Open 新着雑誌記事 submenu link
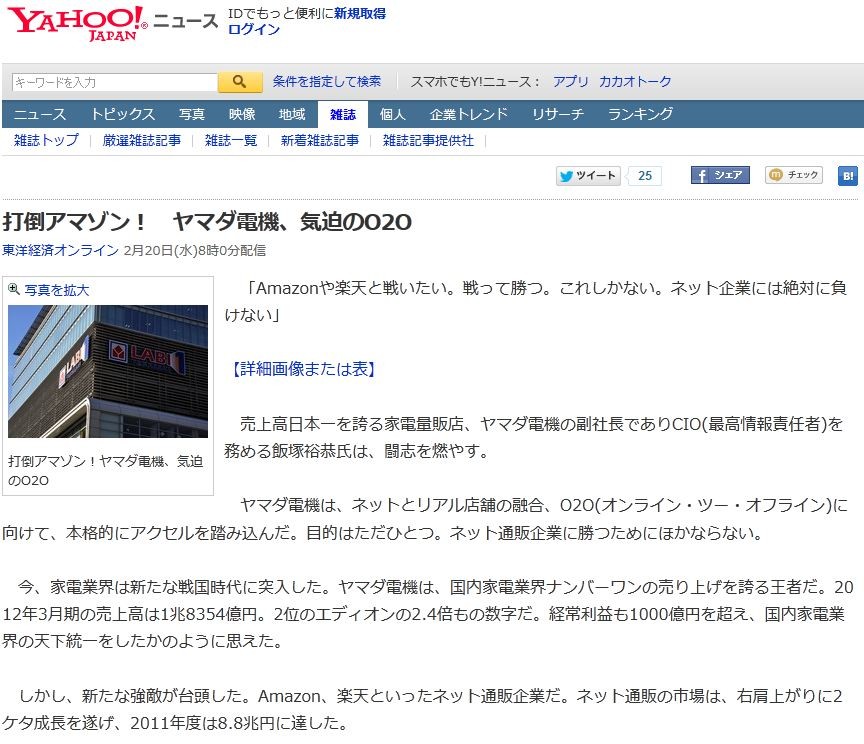 click(x=320, y=141)
